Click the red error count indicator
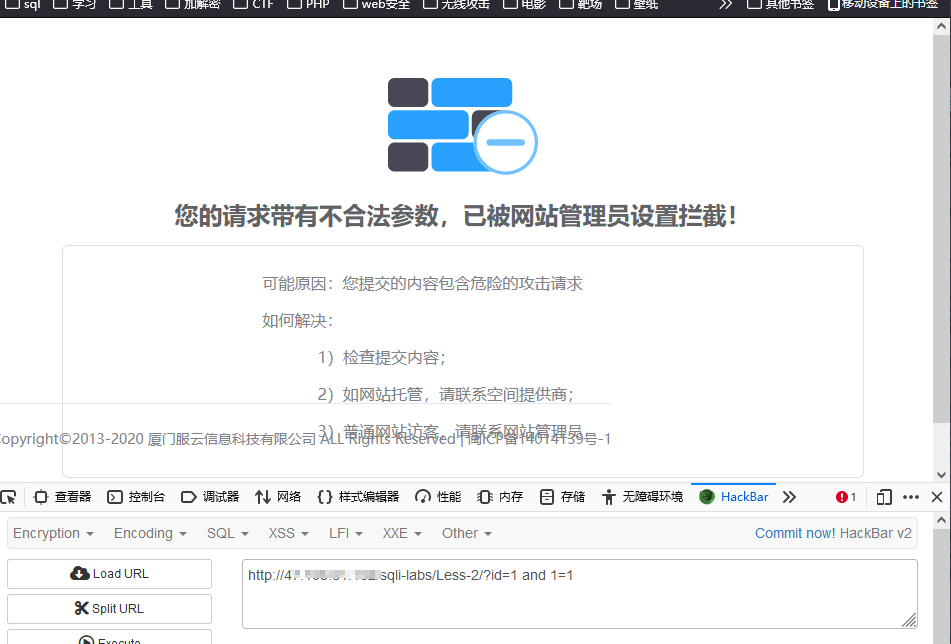Viewport: 951px width, 644px height. pos(845,497)
